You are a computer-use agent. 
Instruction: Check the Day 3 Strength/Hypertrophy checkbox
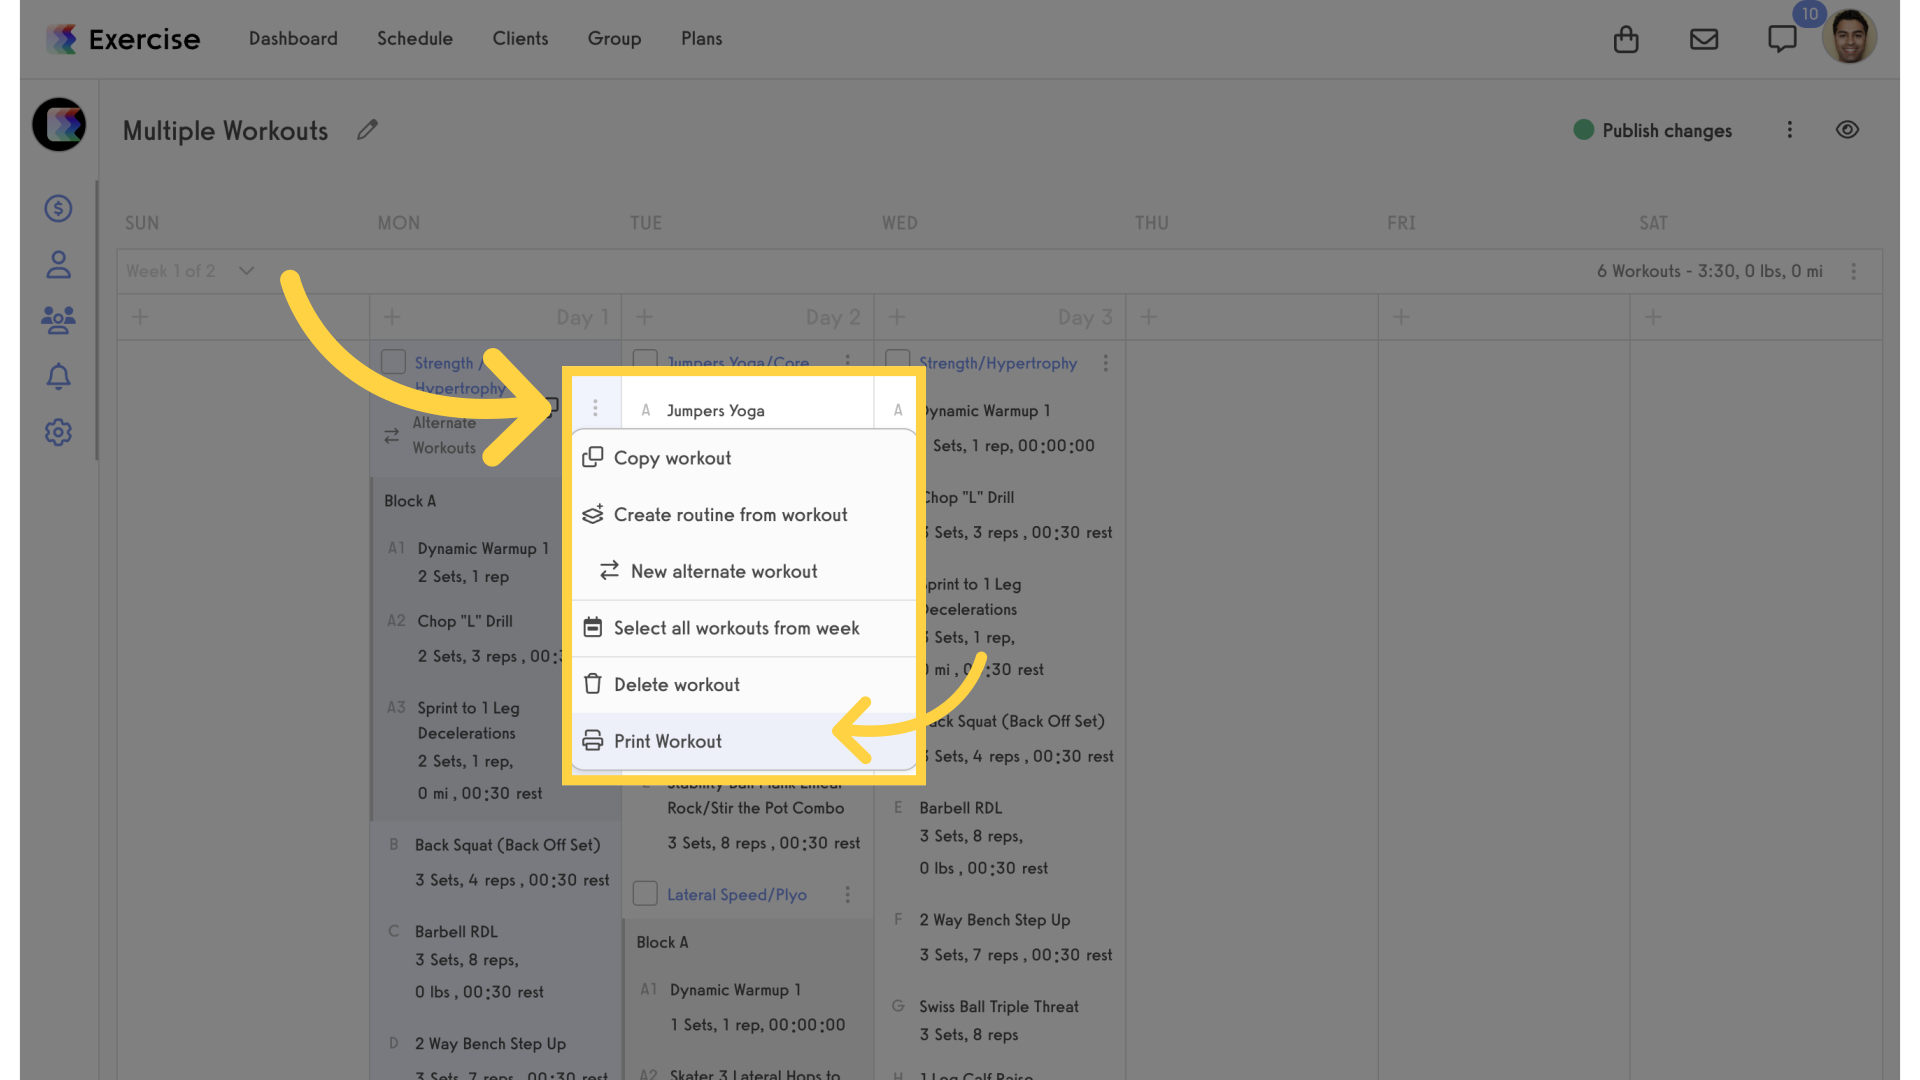pyautogui.click(x=897, y=360)
